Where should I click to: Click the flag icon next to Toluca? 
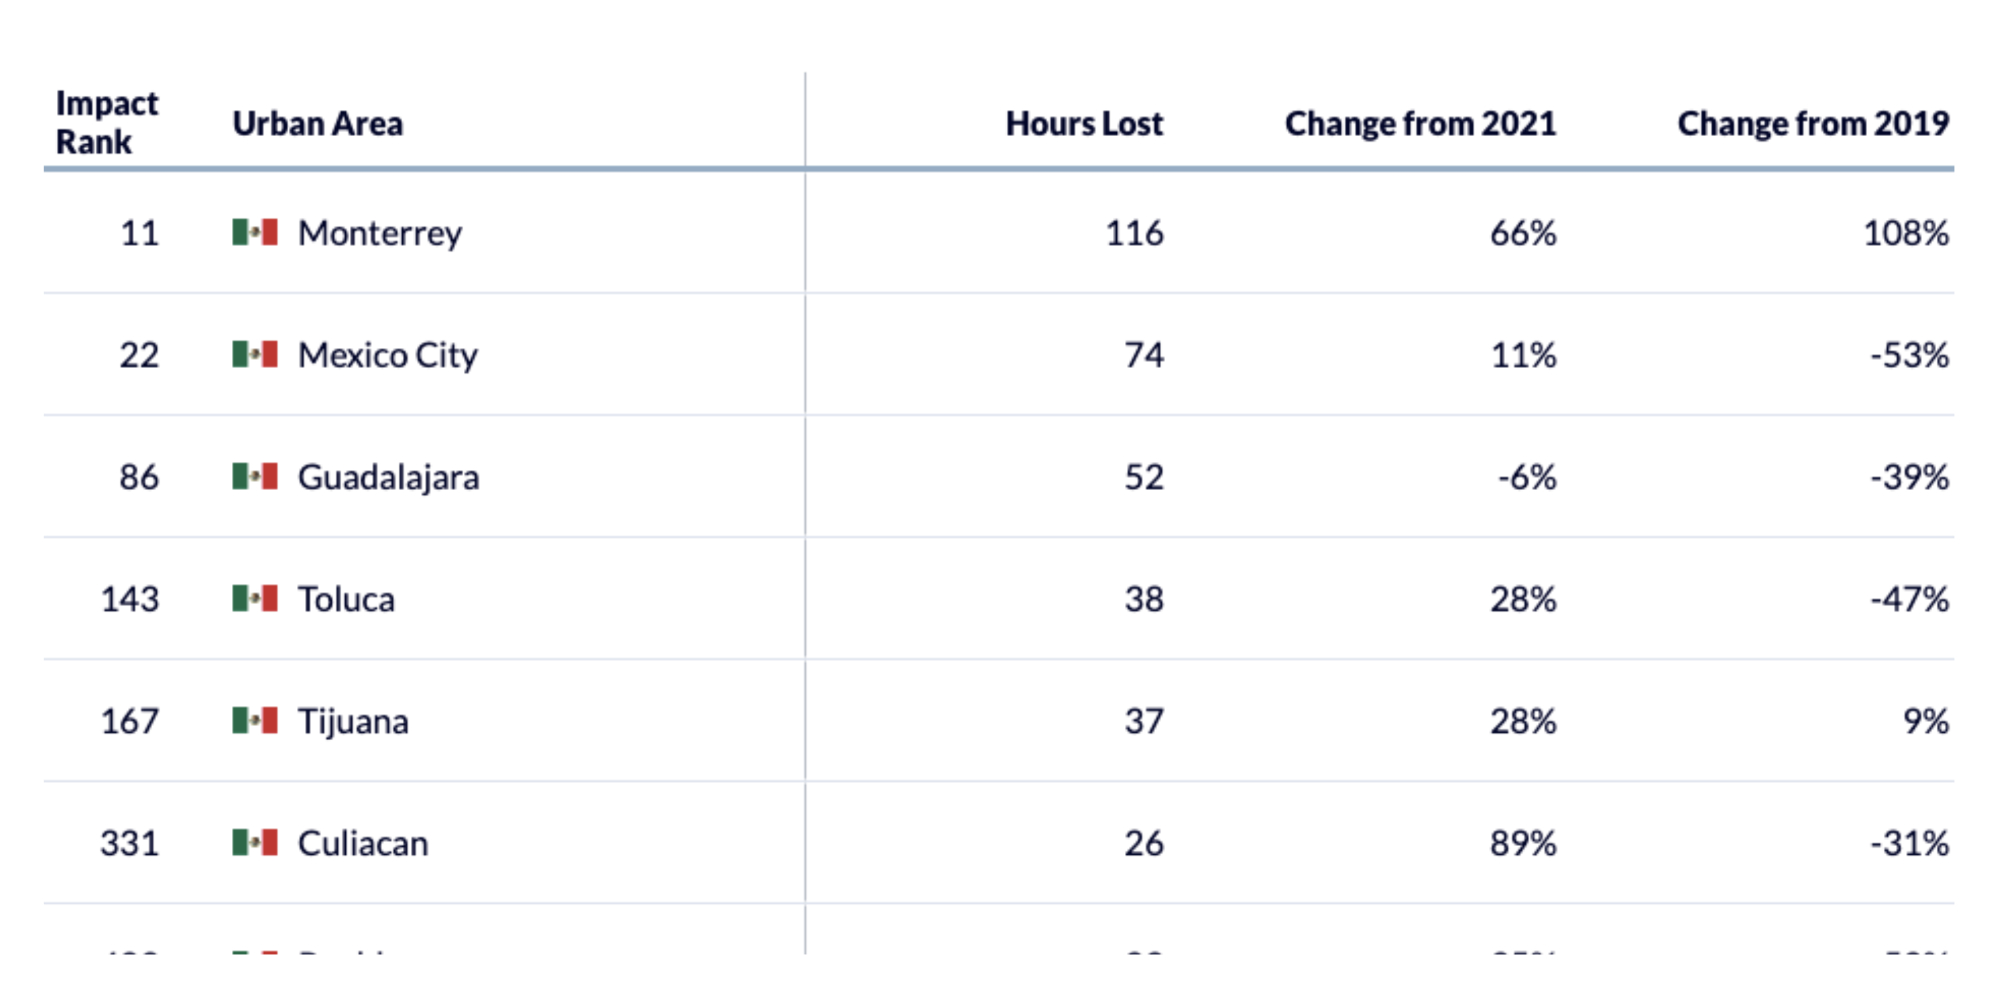(x=255, y=599)
